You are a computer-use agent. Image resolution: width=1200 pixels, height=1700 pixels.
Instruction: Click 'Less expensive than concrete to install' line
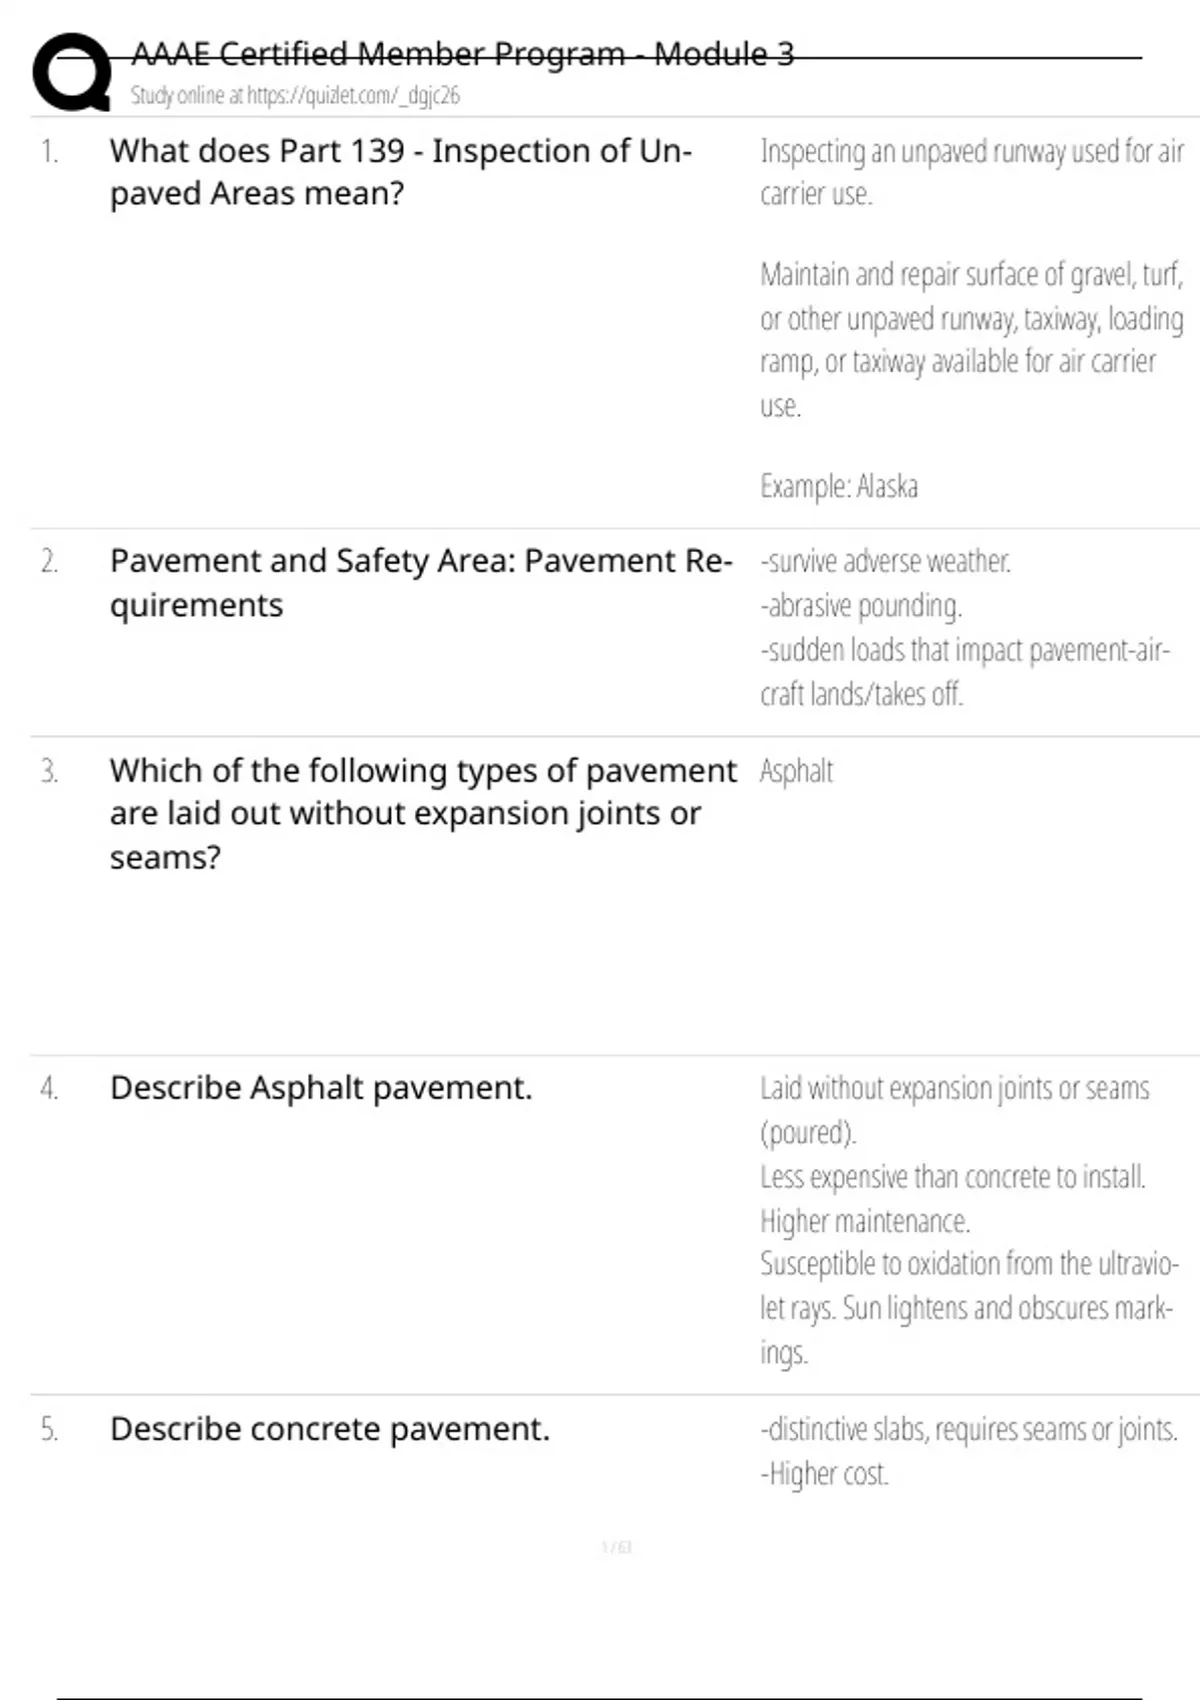click(952, 1177)
